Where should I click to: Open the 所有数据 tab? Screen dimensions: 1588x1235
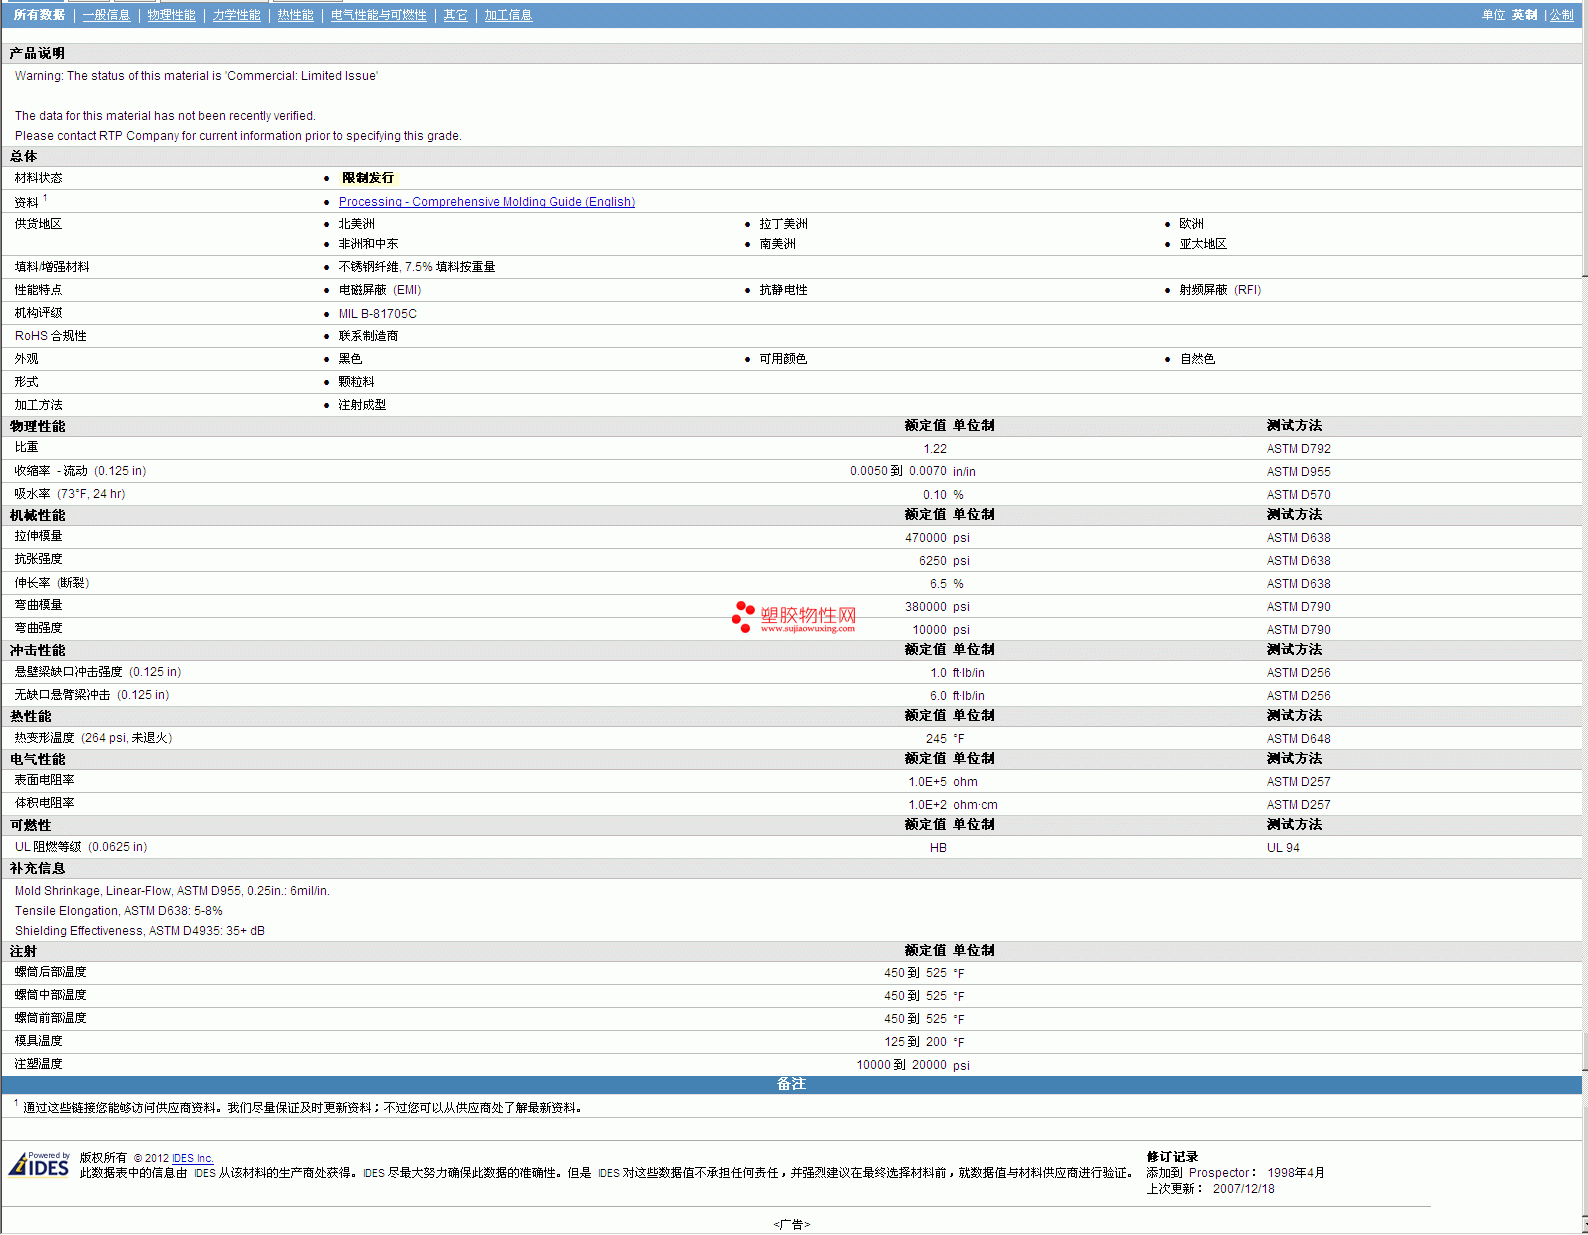point(39,15)
